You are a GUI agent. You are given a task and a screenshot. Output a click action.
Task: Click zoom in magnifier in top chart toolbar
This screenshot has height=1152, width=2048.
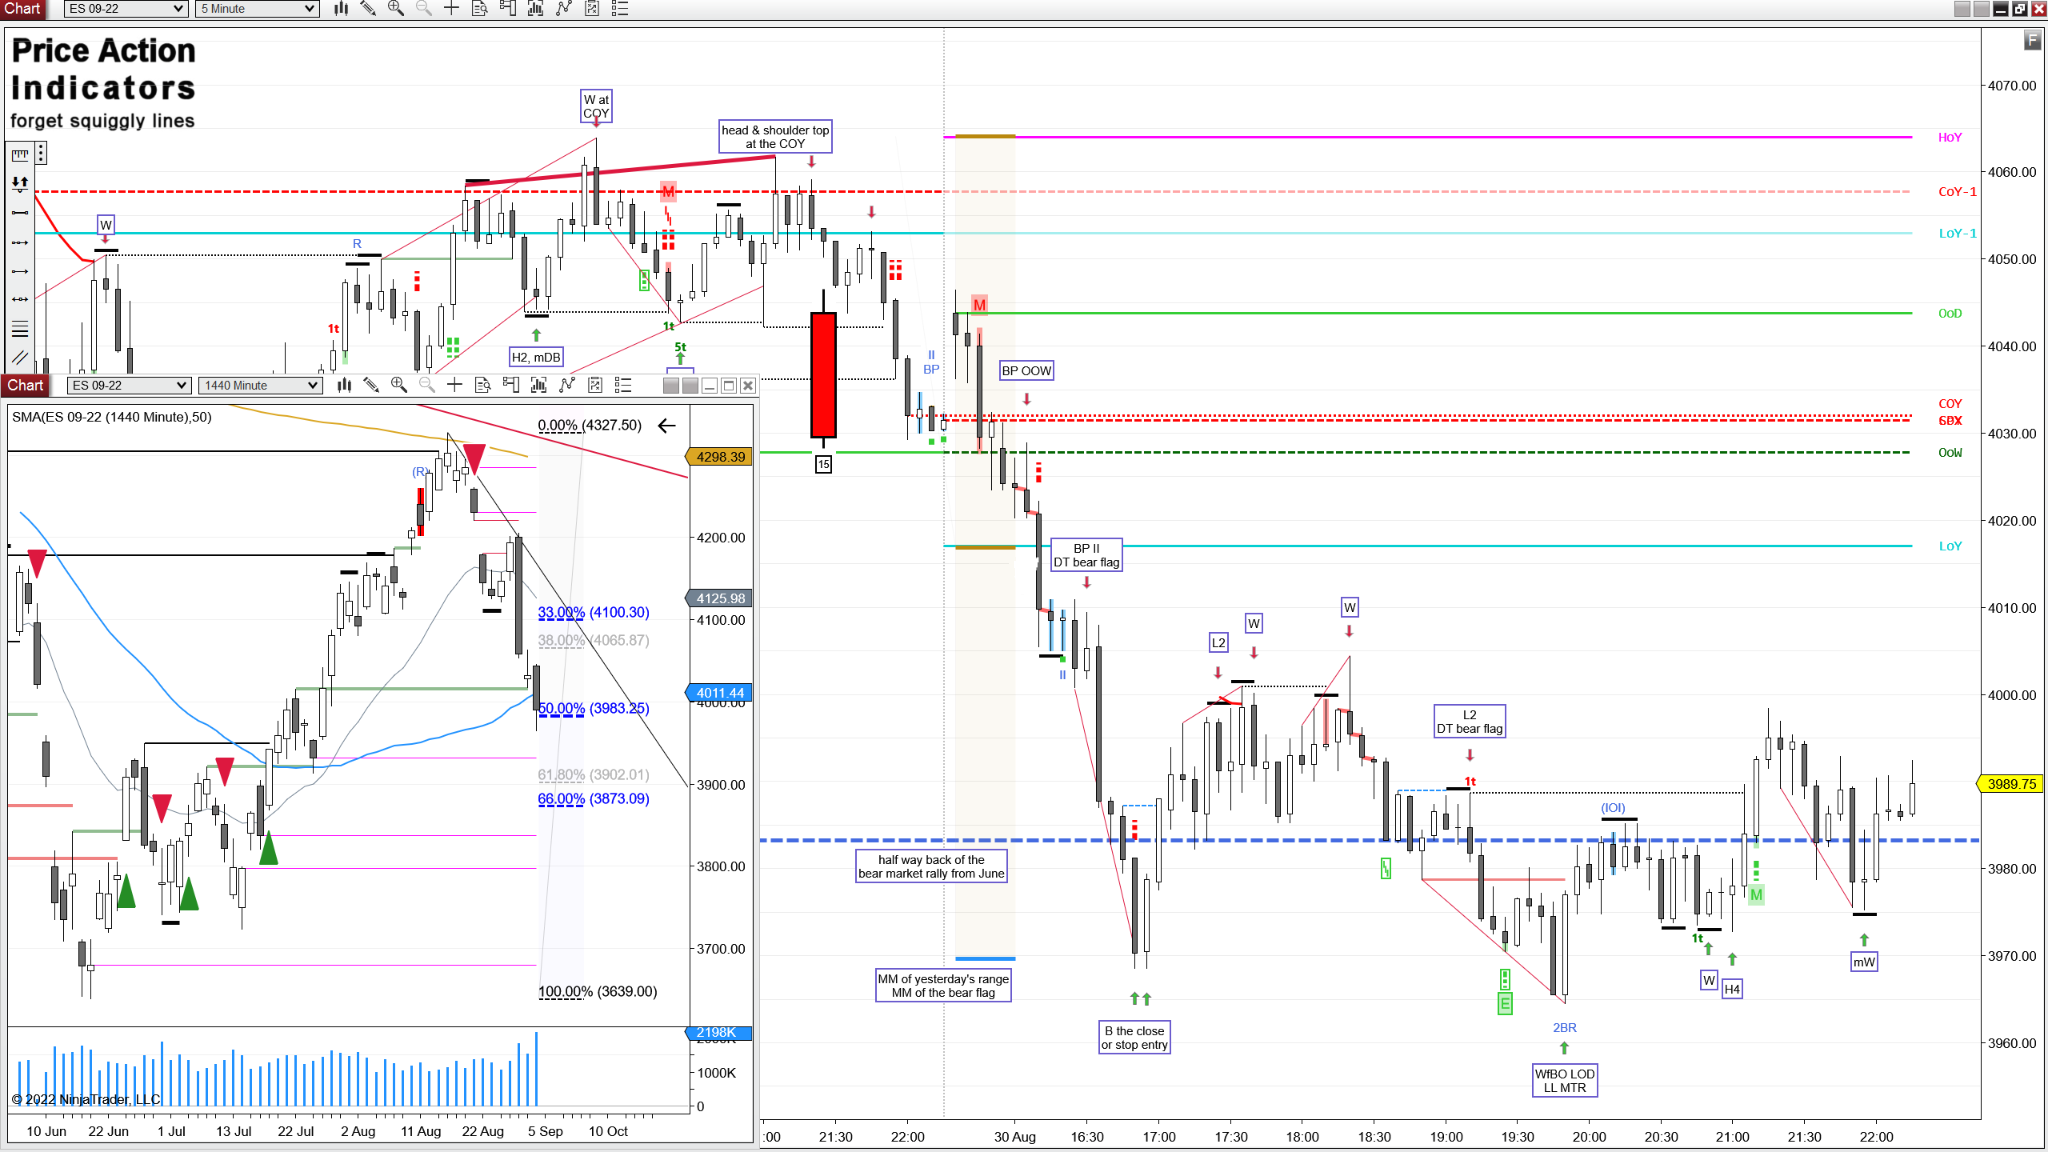coord(396,9)
